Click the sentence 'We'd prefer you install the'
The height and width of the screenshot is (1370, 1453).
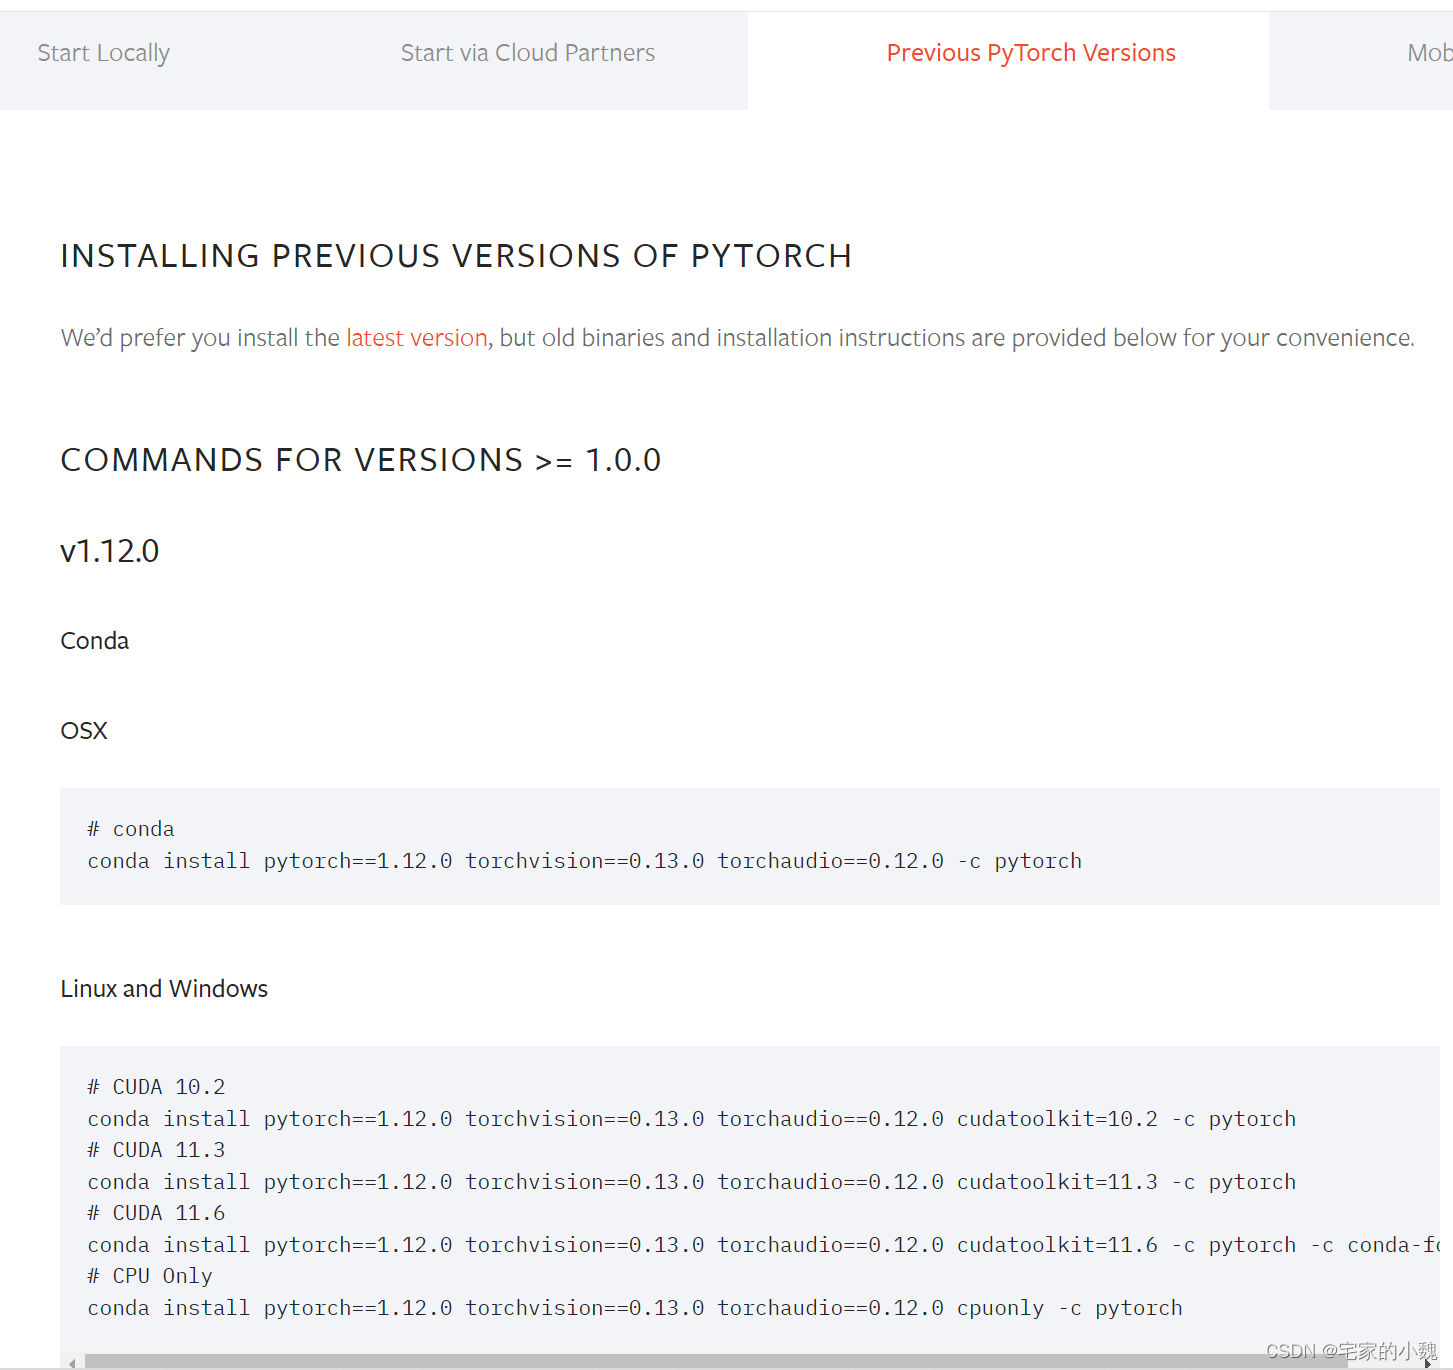[200, 338]
